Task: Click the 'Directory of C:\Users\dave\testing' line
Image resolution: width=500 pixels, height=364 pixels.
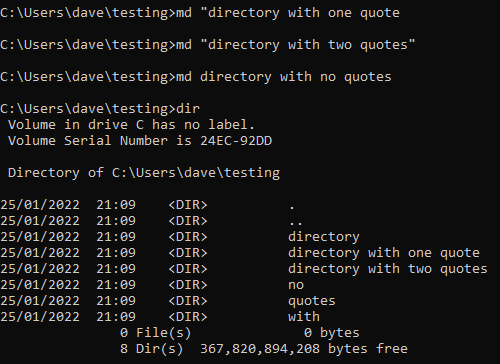Action: pyautogui.click(x=144, y=173)
